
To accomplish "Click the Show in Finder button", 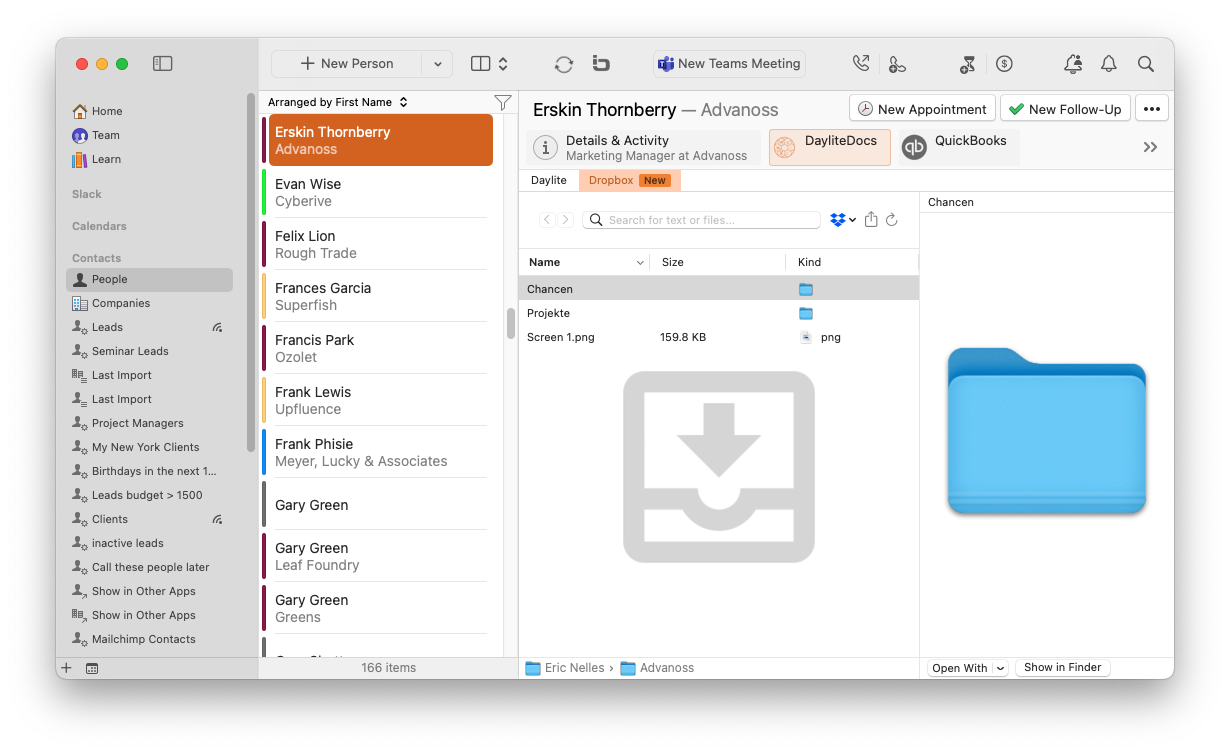I will (1062, 668).
